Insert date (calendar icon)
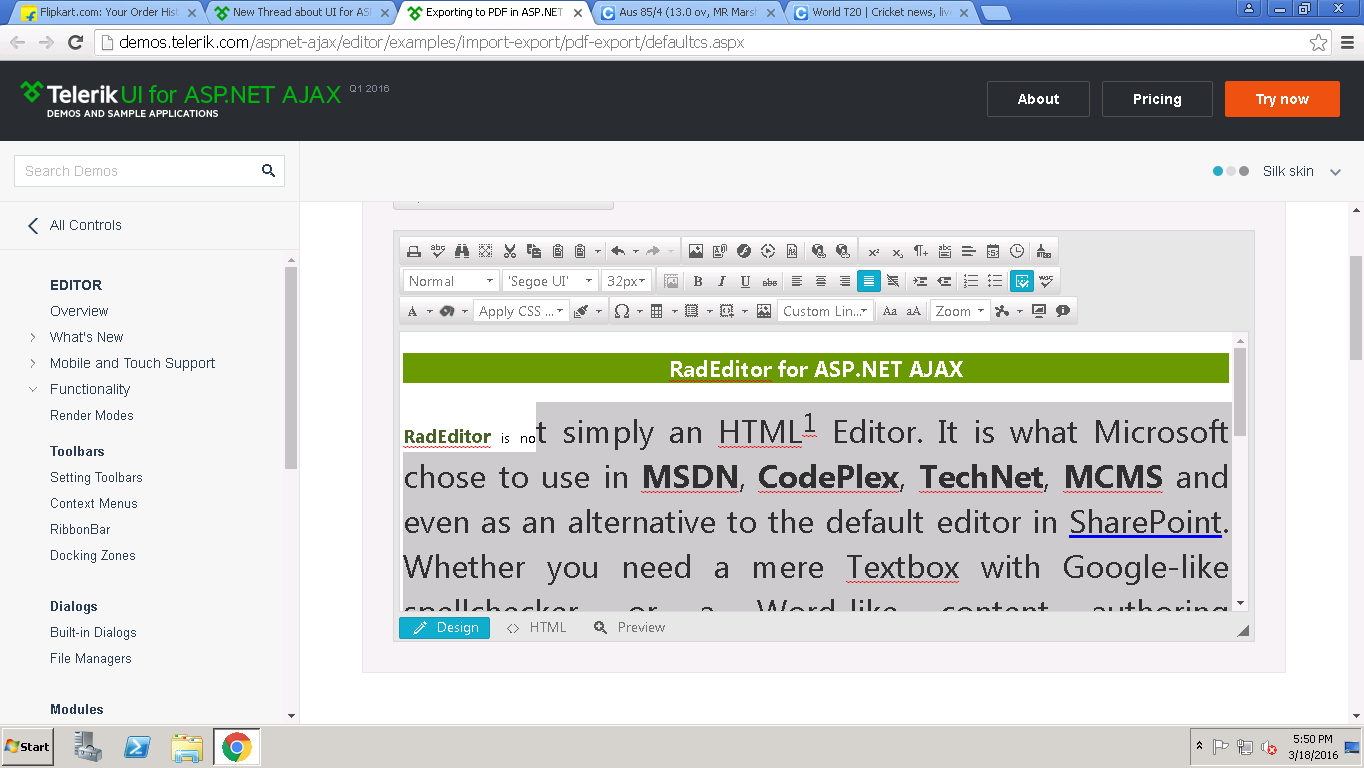 point(993,251)
